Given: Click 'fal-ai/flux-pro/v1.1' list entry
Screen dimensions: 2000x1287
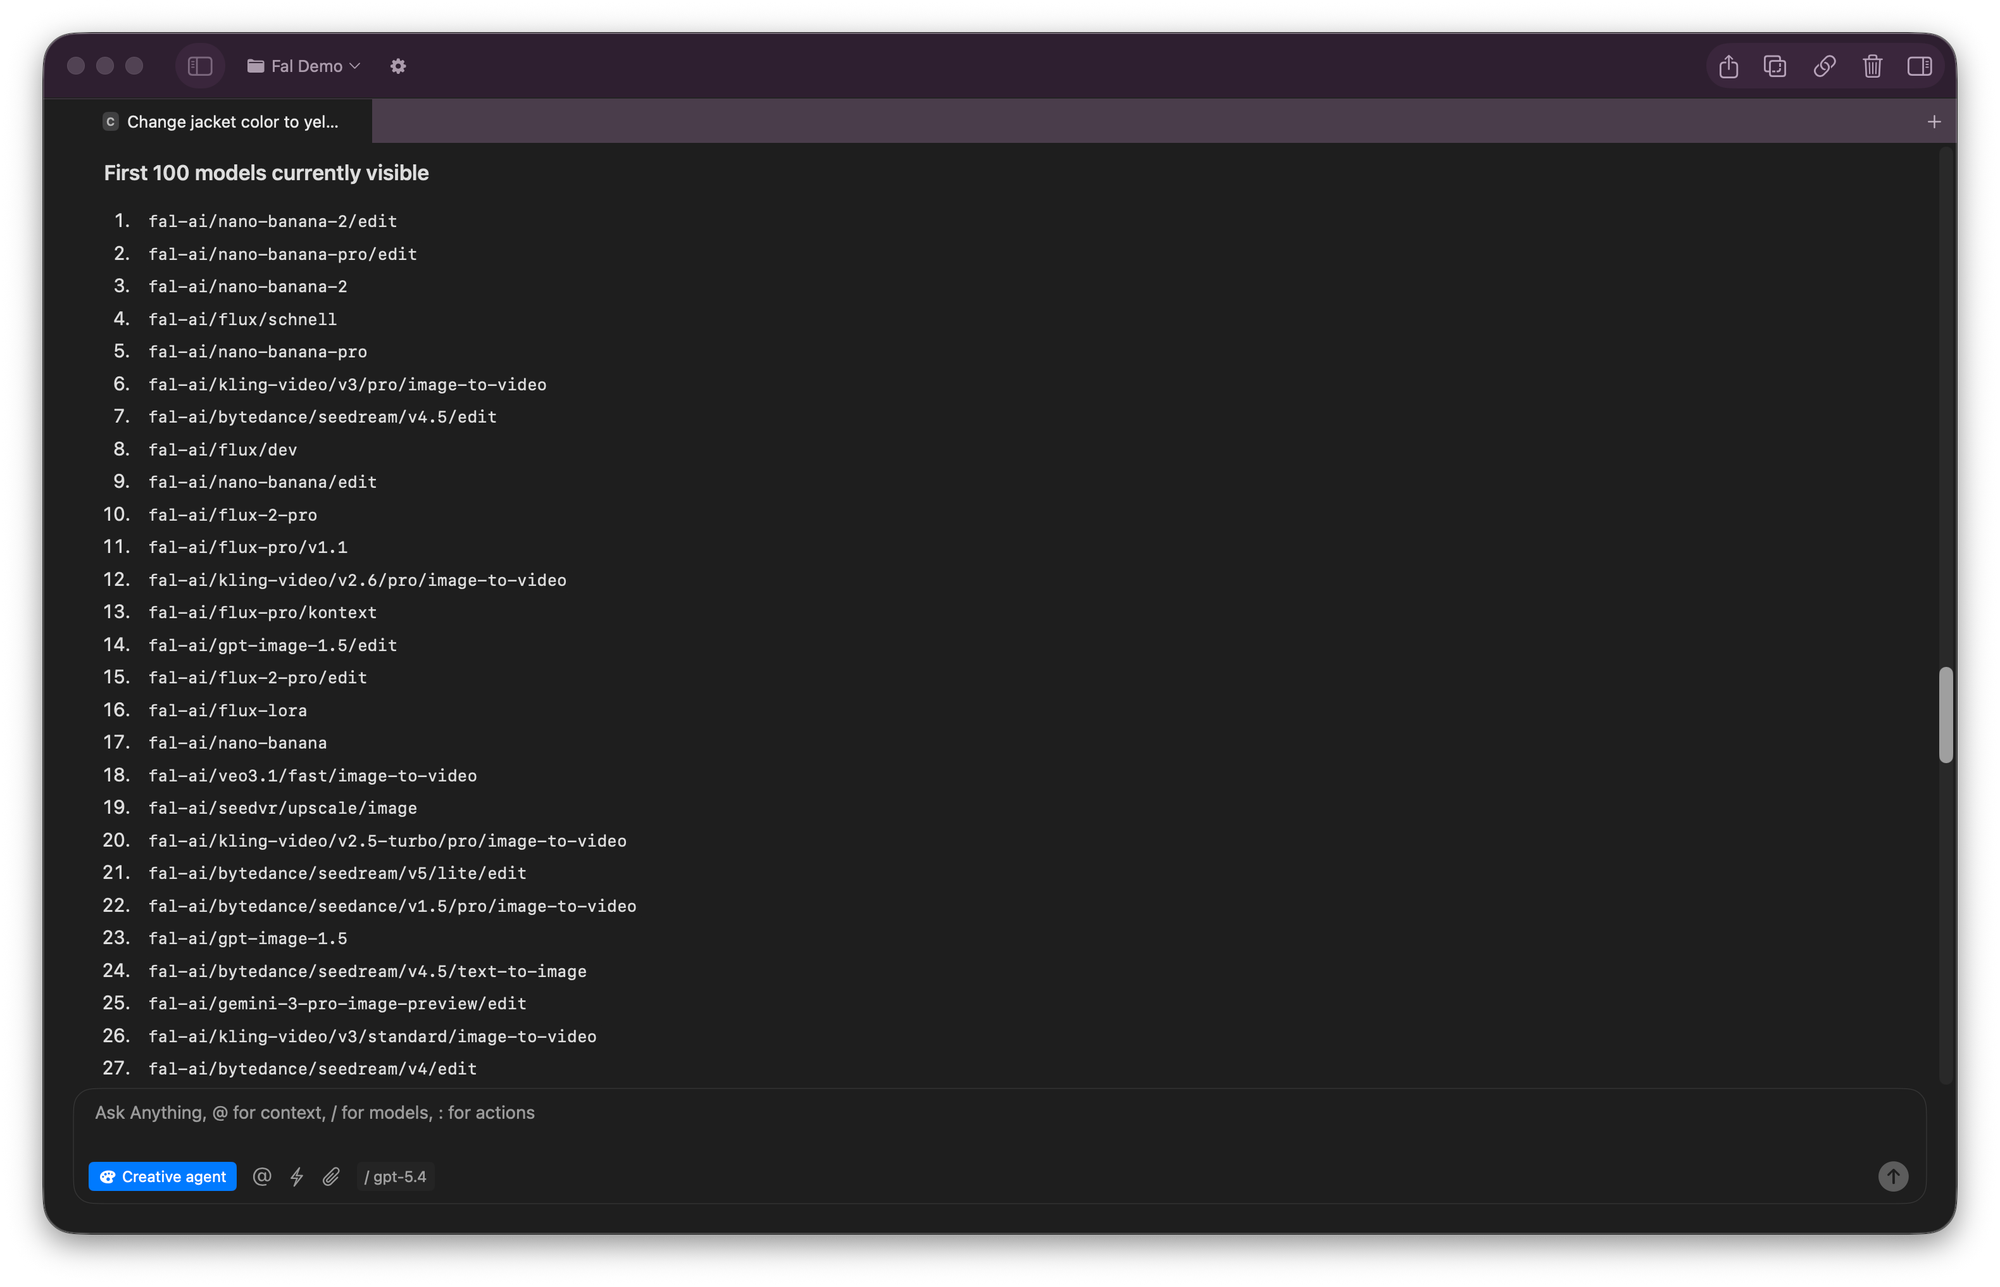Looking at the screenshot, I should pos(248,547).
